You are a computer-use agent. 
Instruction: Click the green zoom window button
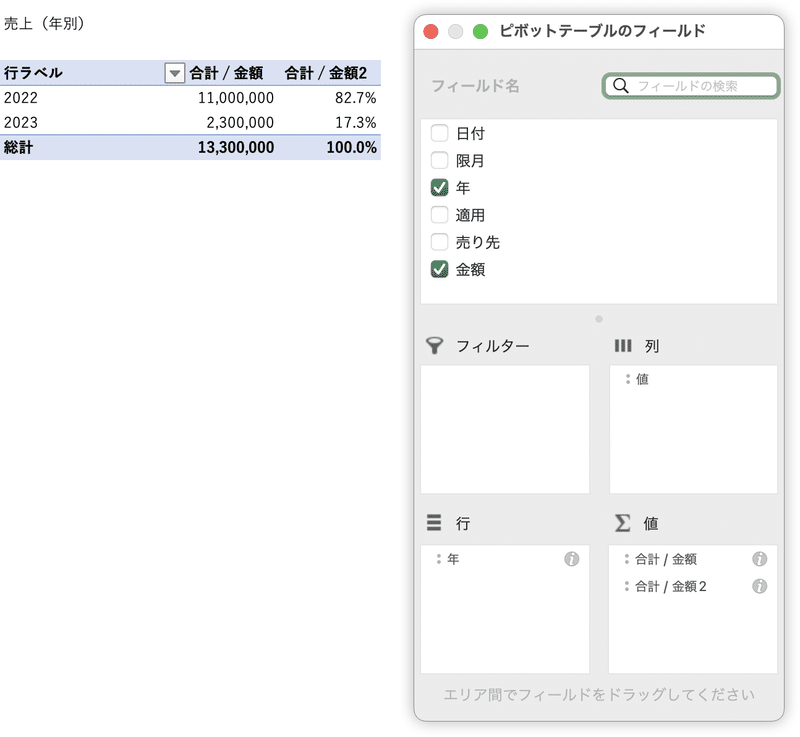pyautogui.click(x=480, y=32)
